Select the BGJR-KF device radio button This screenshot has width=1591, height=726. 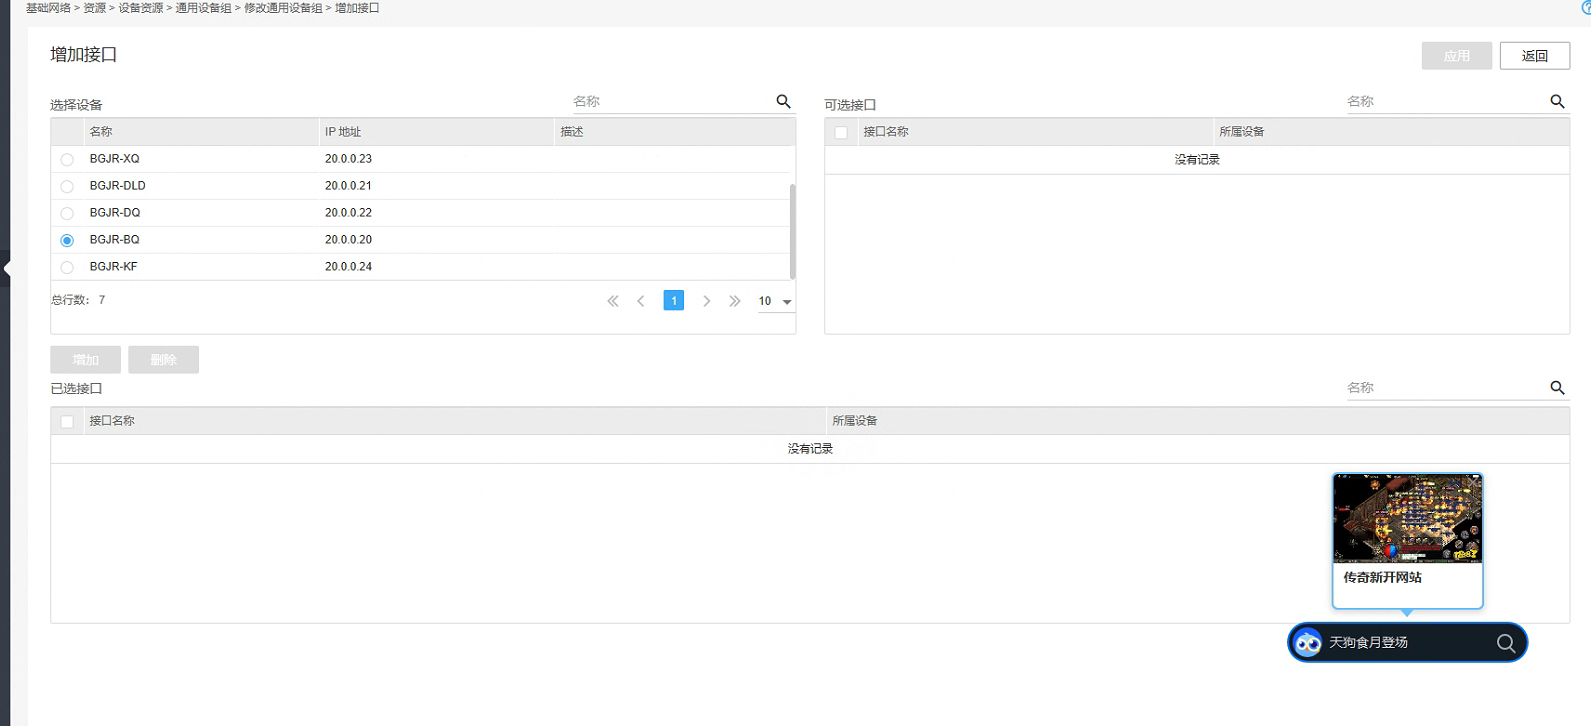(67, 267)
